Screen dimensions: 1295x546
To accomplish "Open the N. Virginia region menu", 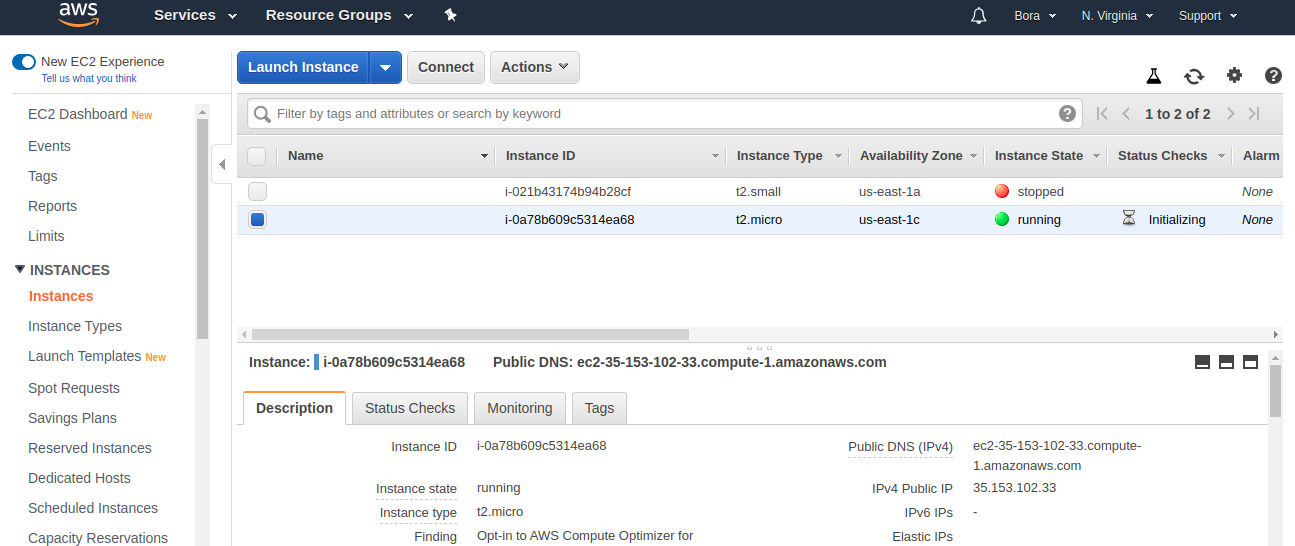I will click(1117, 15).
